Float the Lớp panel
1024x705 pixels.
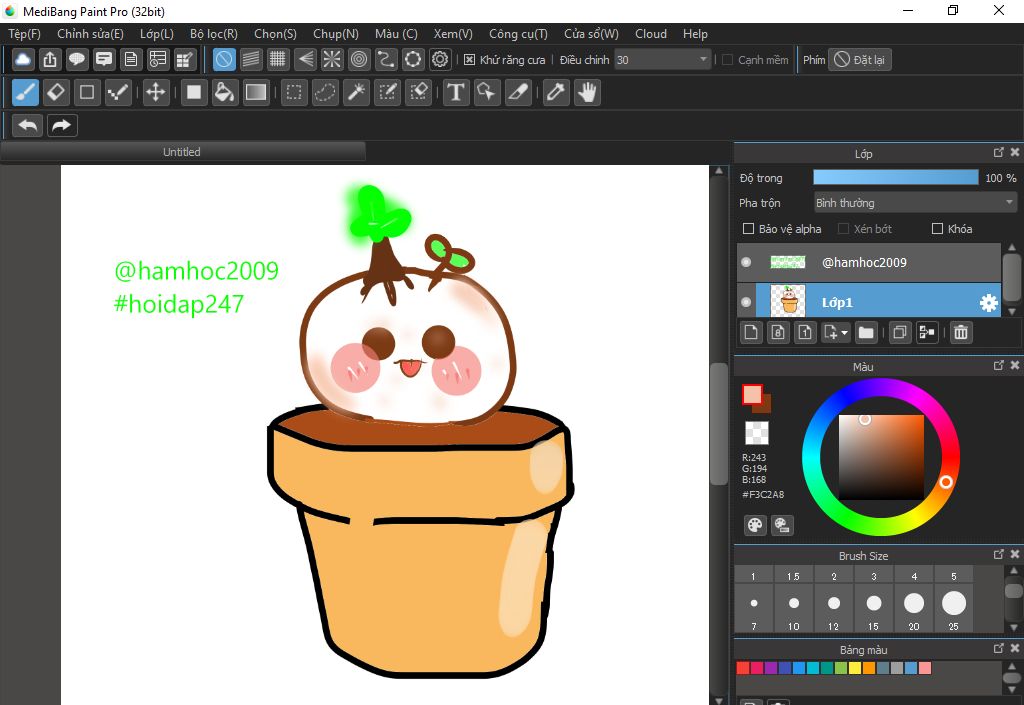pyautogui.click(x=999, y=152)
